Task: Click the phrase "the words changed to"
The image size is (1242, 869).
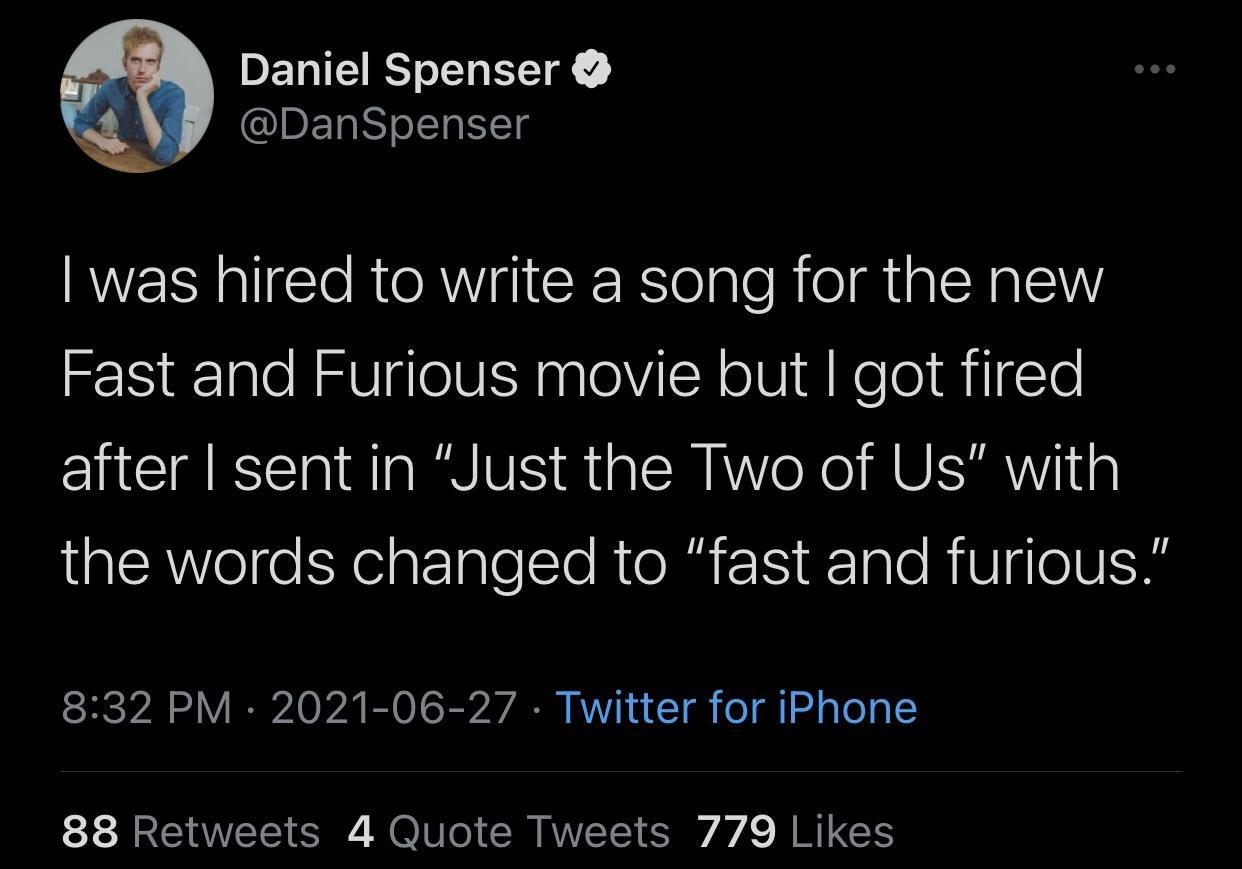Action: tap(363, 562)
